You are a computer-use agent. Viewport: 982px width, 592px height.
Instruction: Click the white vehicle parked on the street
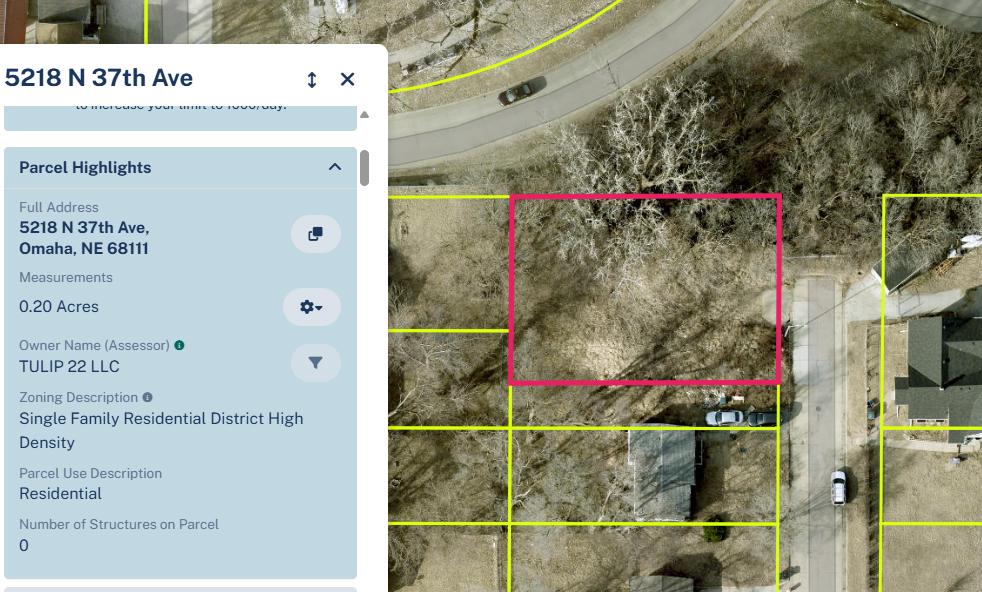tap(838, 487)
